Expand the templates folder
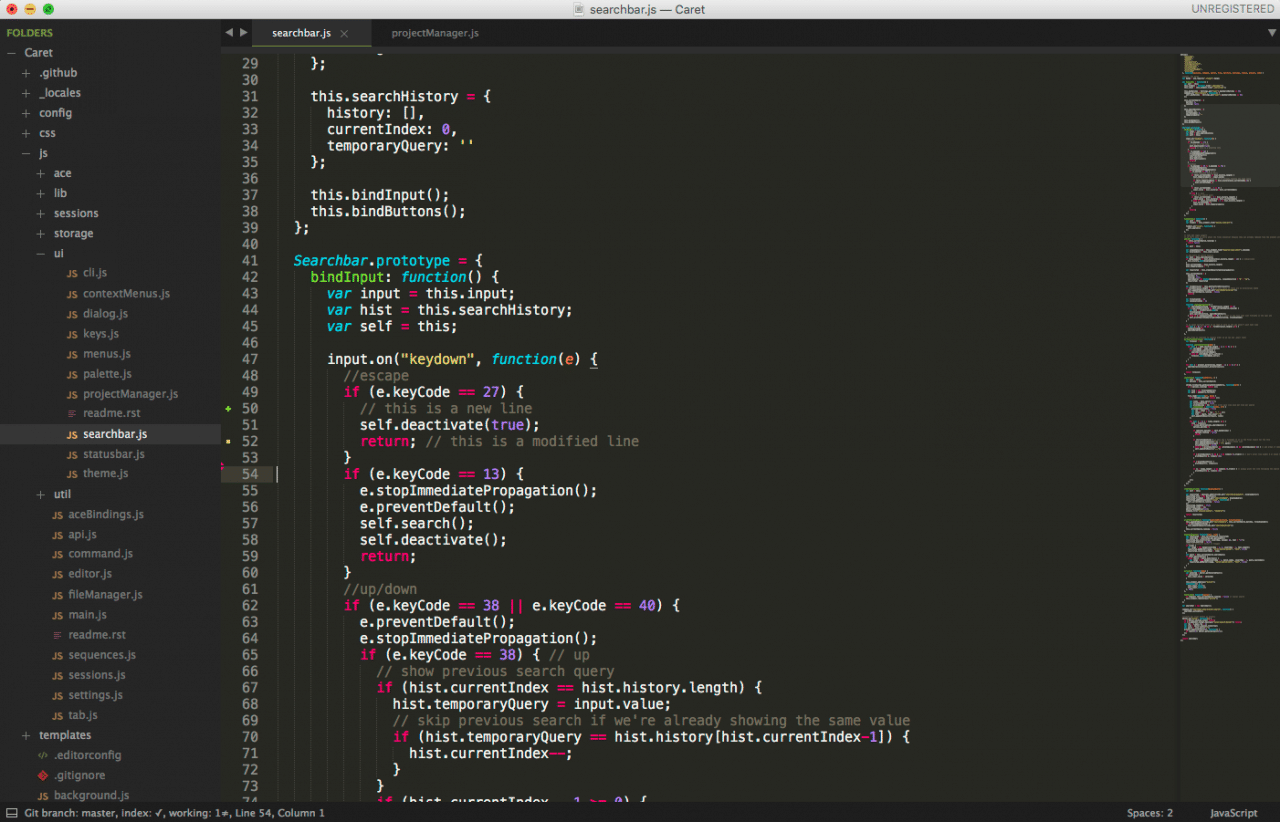Viewport: 1280px width, 822px height. coord(28,735)
